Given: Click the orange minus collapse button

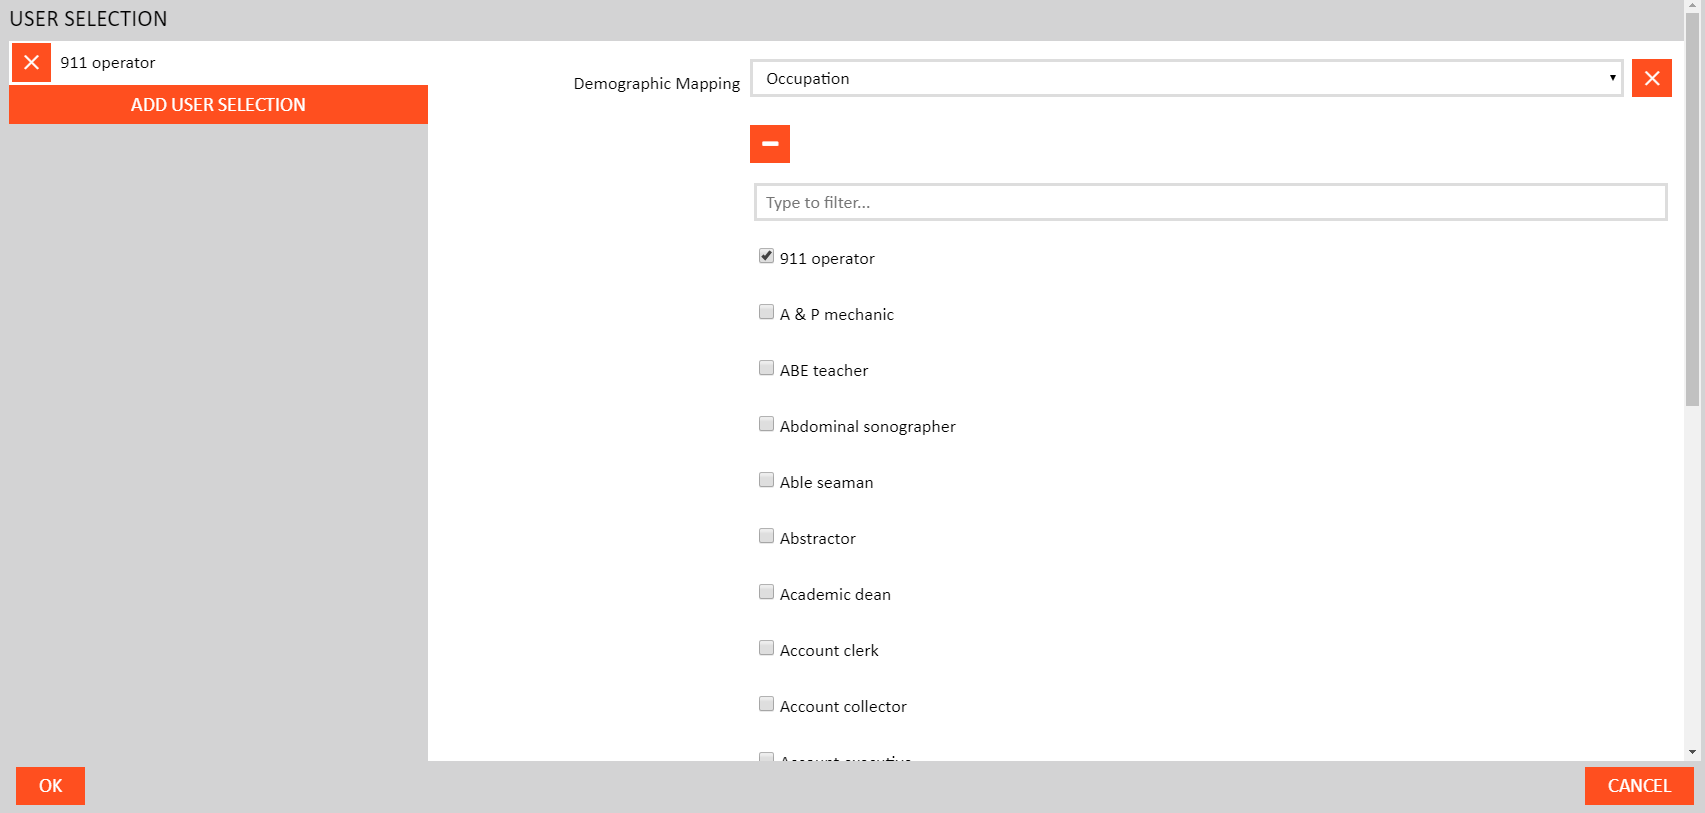Looking at the screenshot, I should point(769,144).
